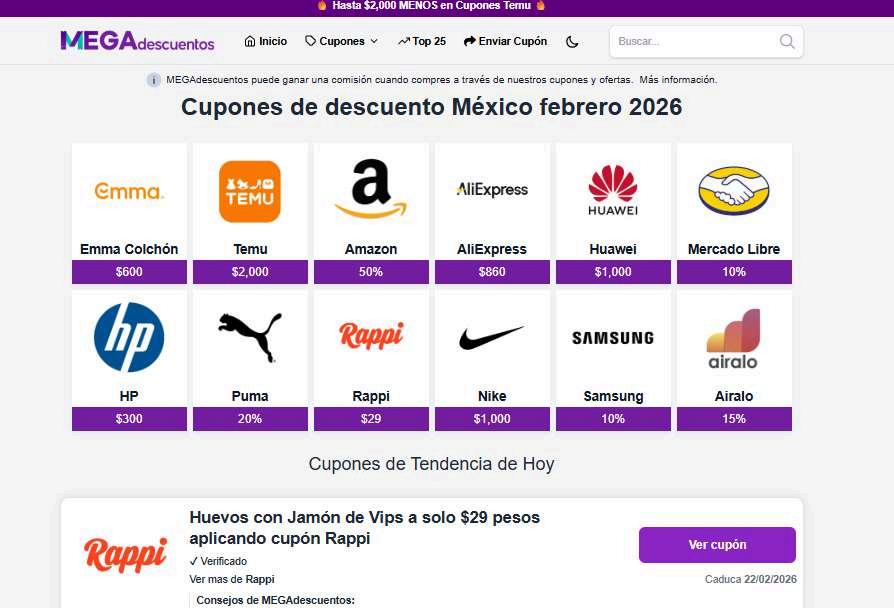Click the Nike $1,000 badge
The image size is (894, 608).
[492, 419]
